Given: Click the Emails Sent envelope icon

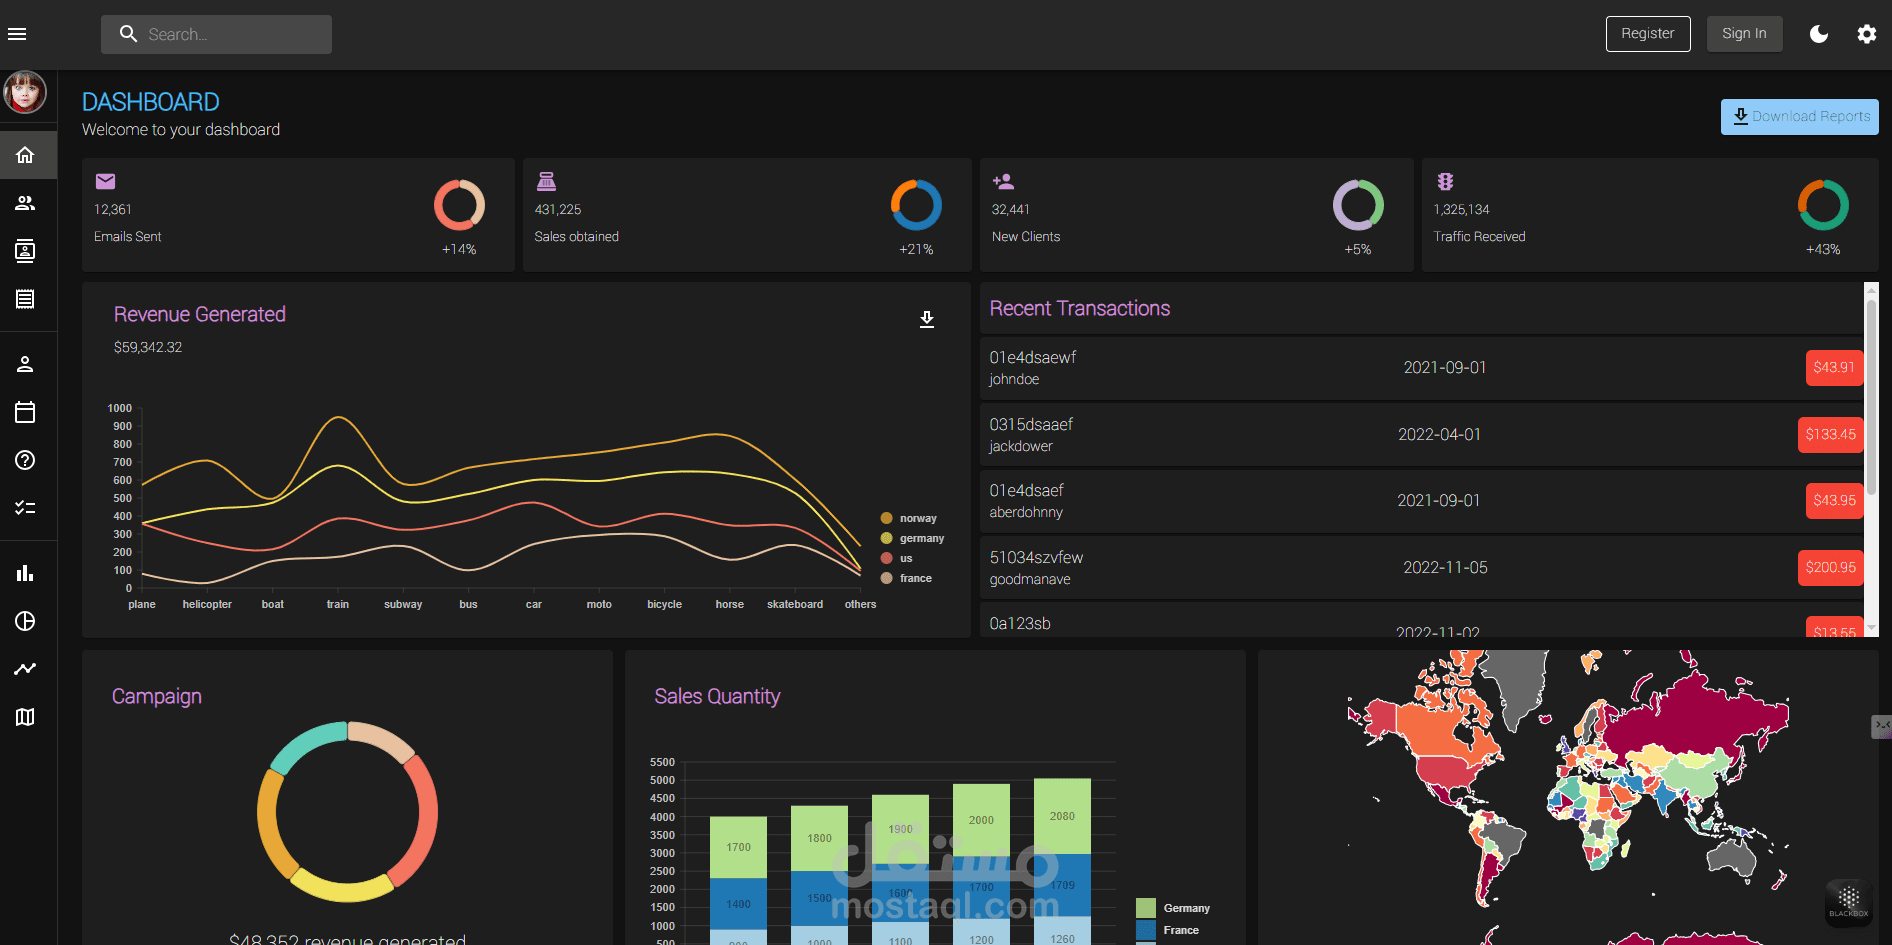Looking at the screenshot, I should click(105, 181).
